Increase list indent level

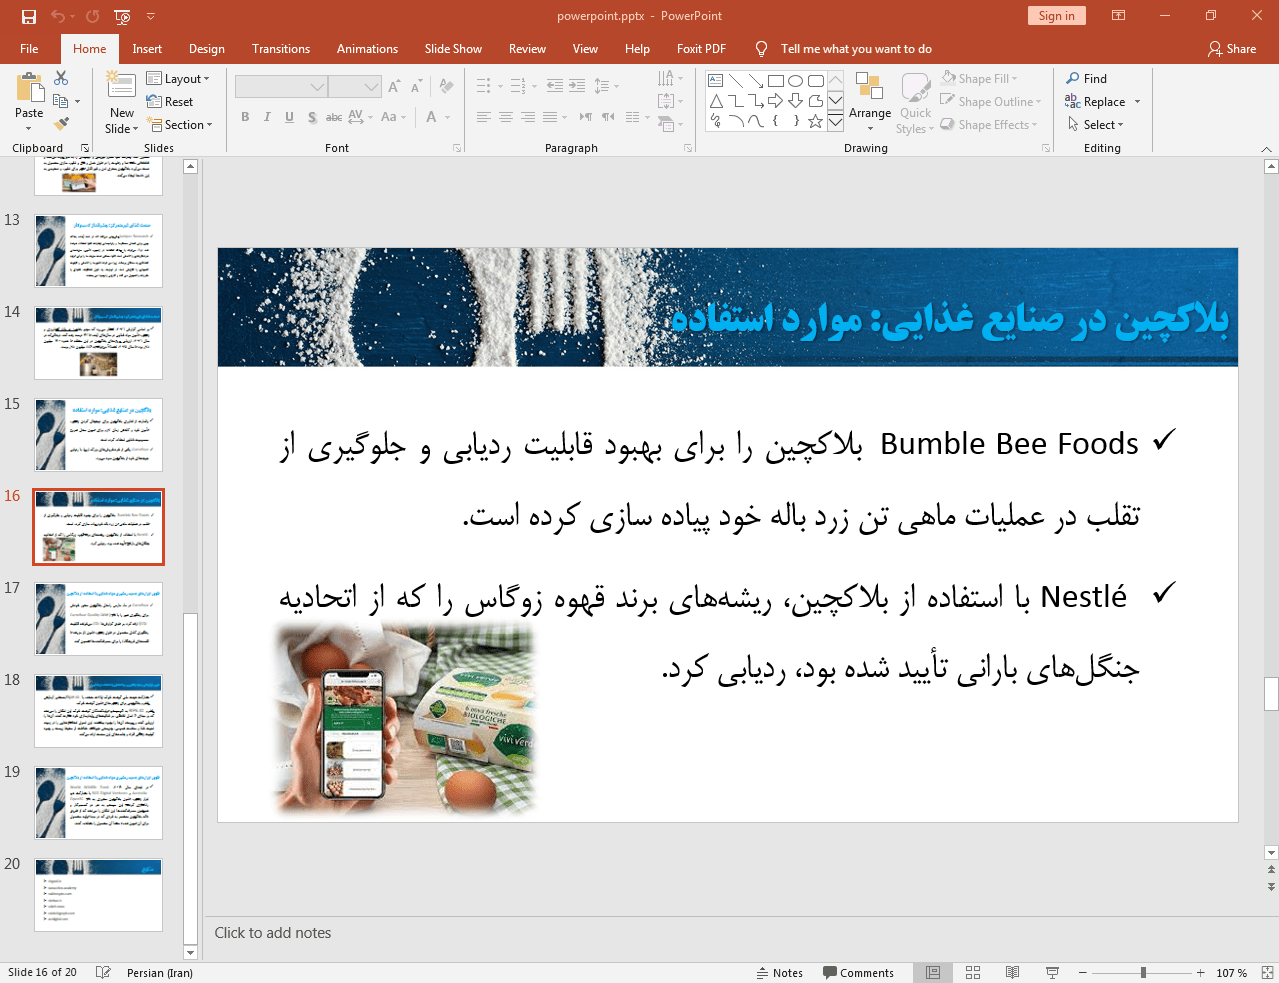[x=577, y=86]
